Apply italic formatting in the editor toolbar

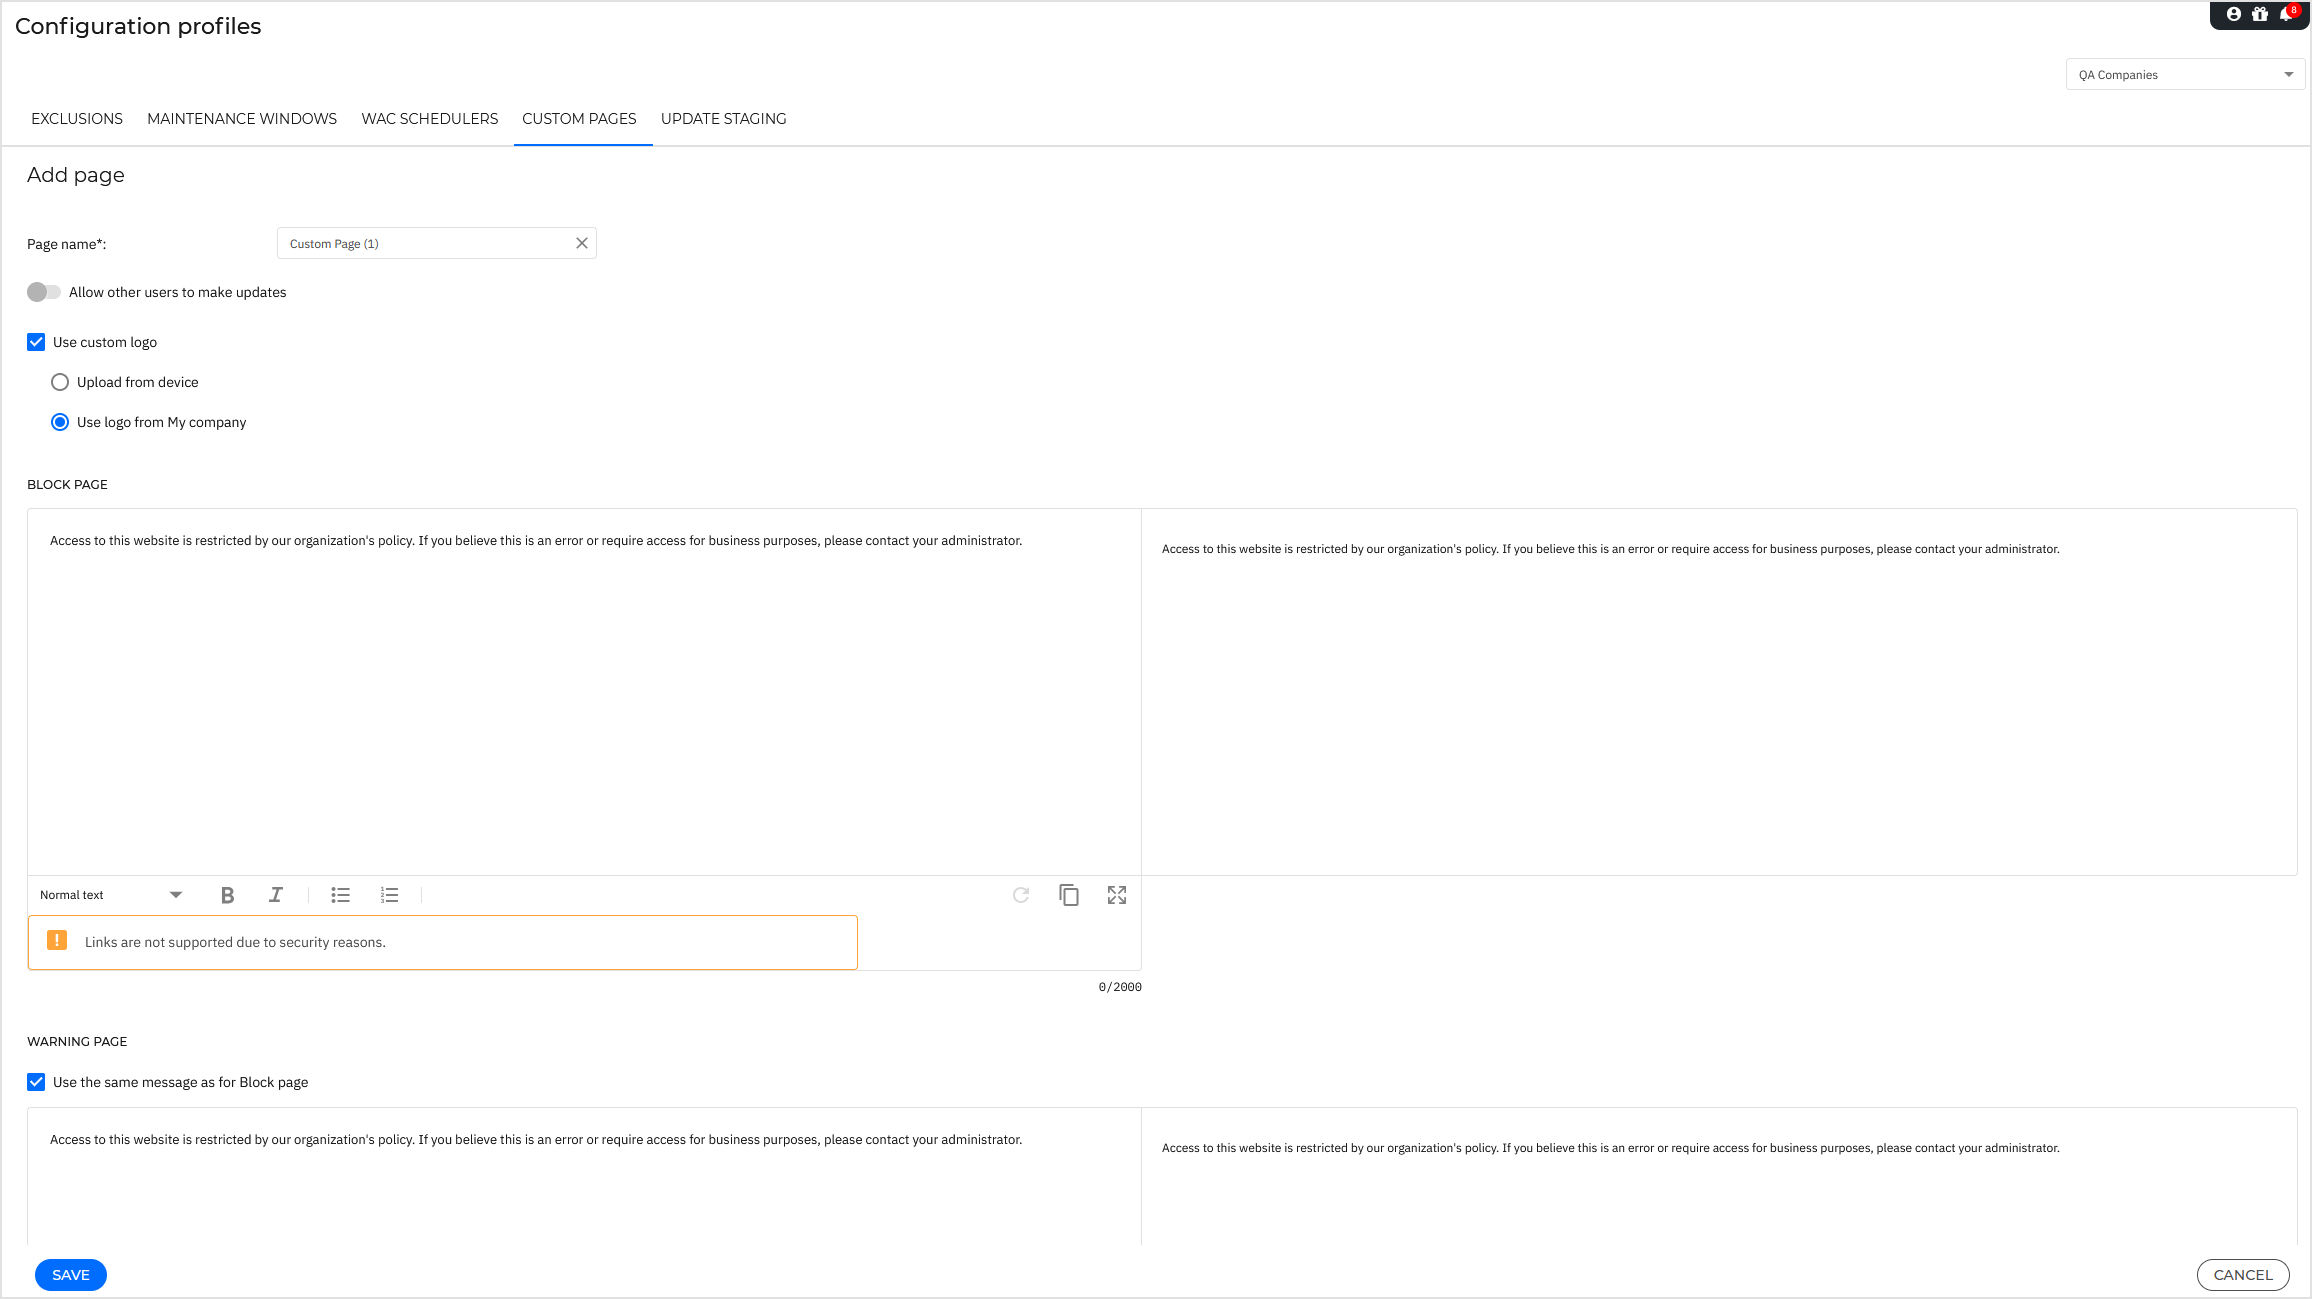(x=276, y=895)
